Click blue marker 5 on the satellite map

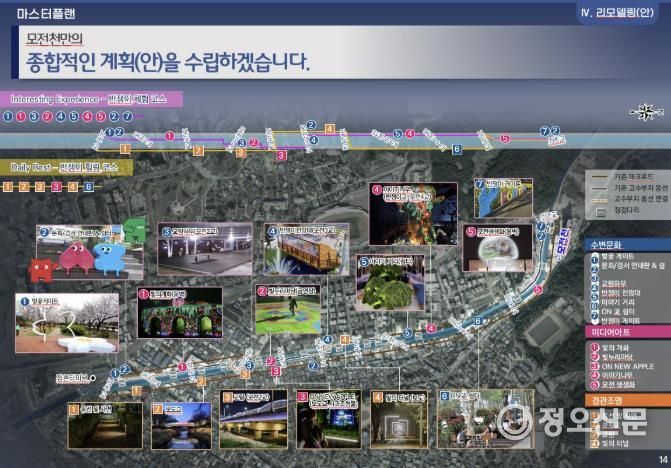(407, 333)
